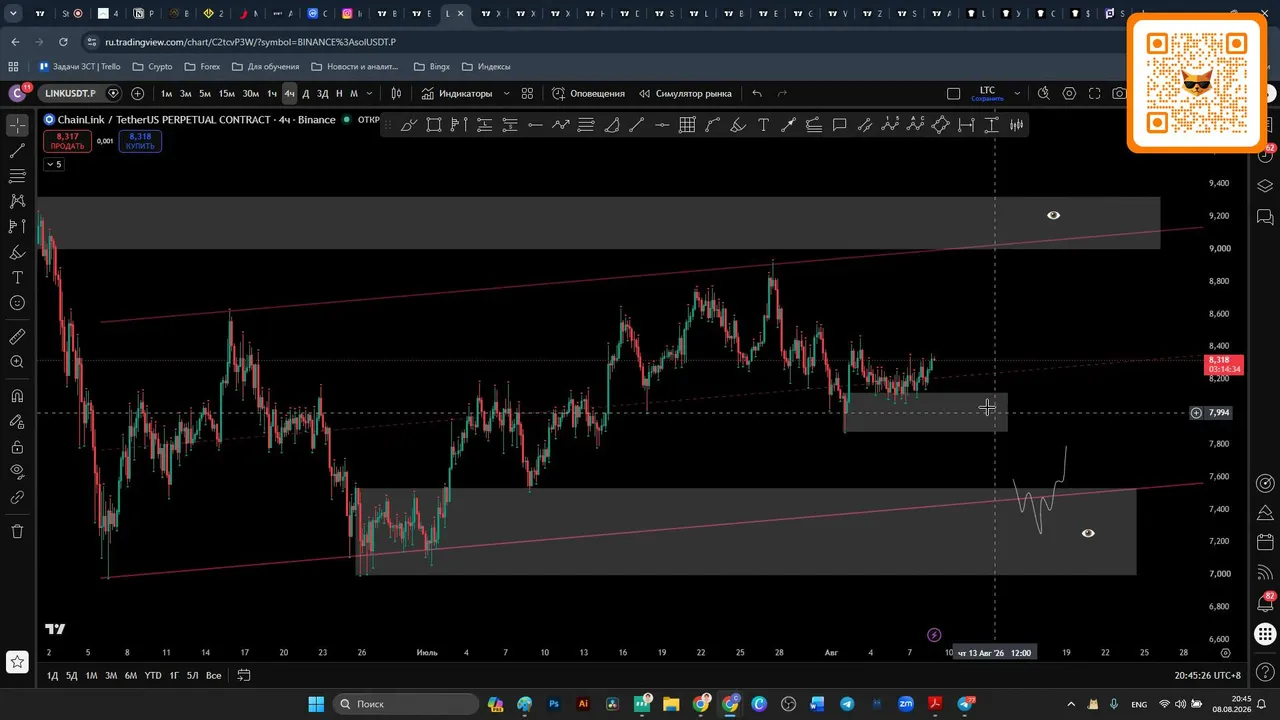Expand the timeframe list dropdown arrow
This screenshot has height=720, width=1280.
370,93
